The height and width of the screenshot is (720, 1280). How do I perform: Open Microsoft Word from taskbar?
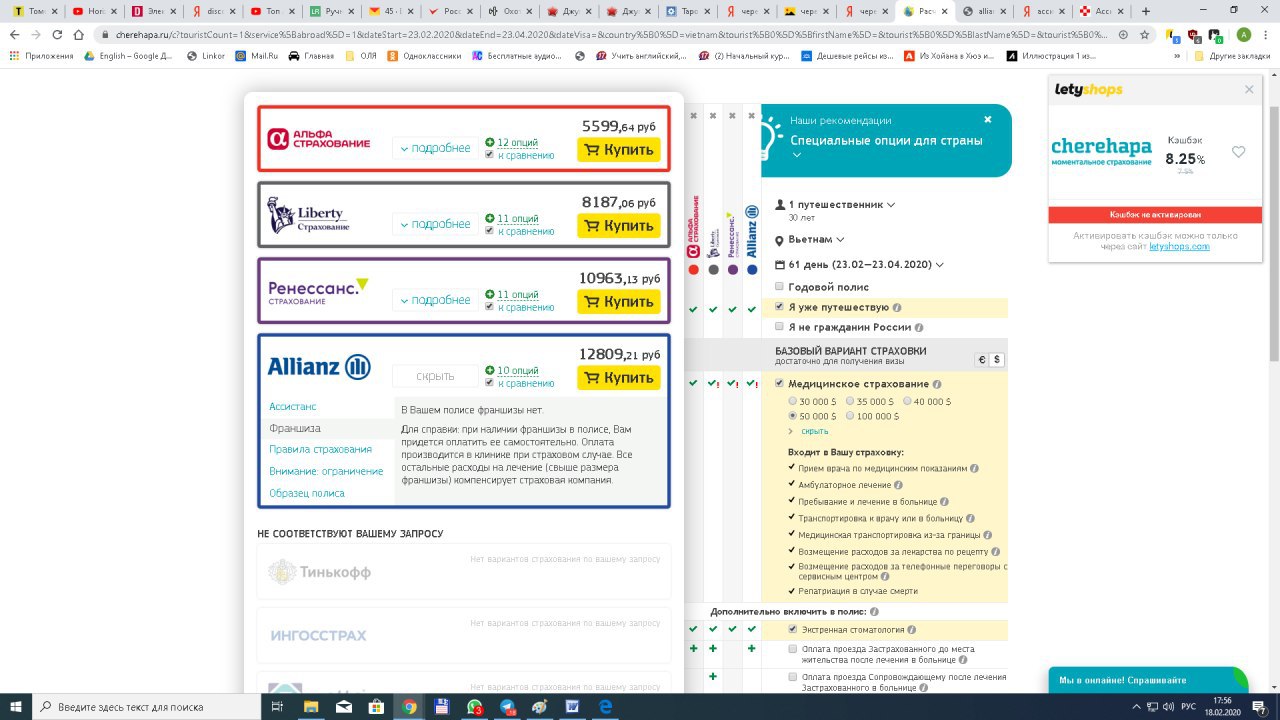click(x=572, y=706)
